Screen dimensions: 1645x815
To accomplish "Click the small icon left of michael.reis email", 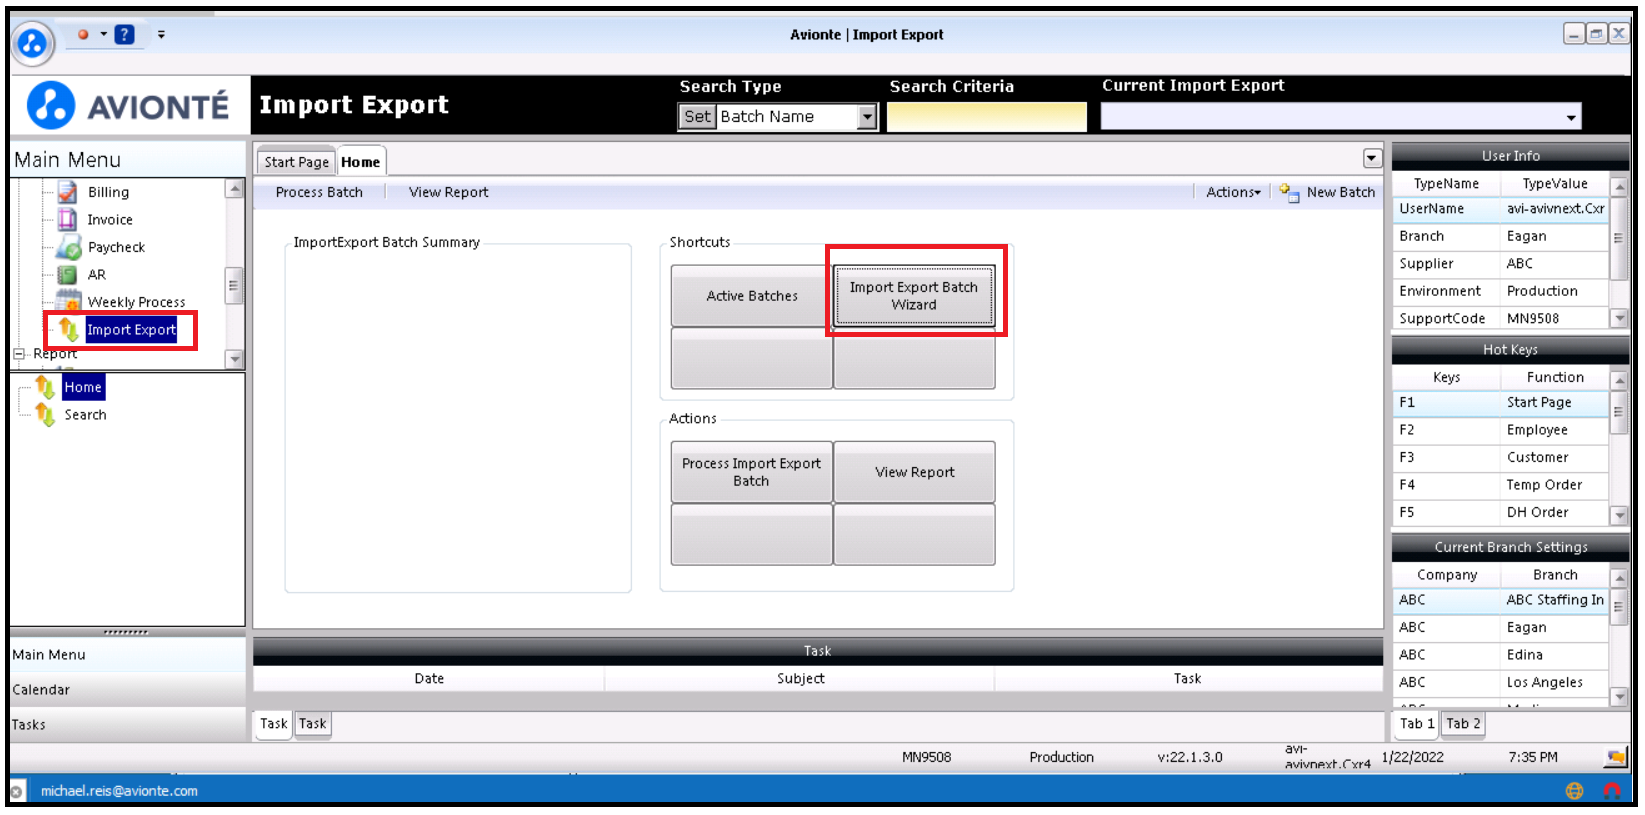I will 16,792.
